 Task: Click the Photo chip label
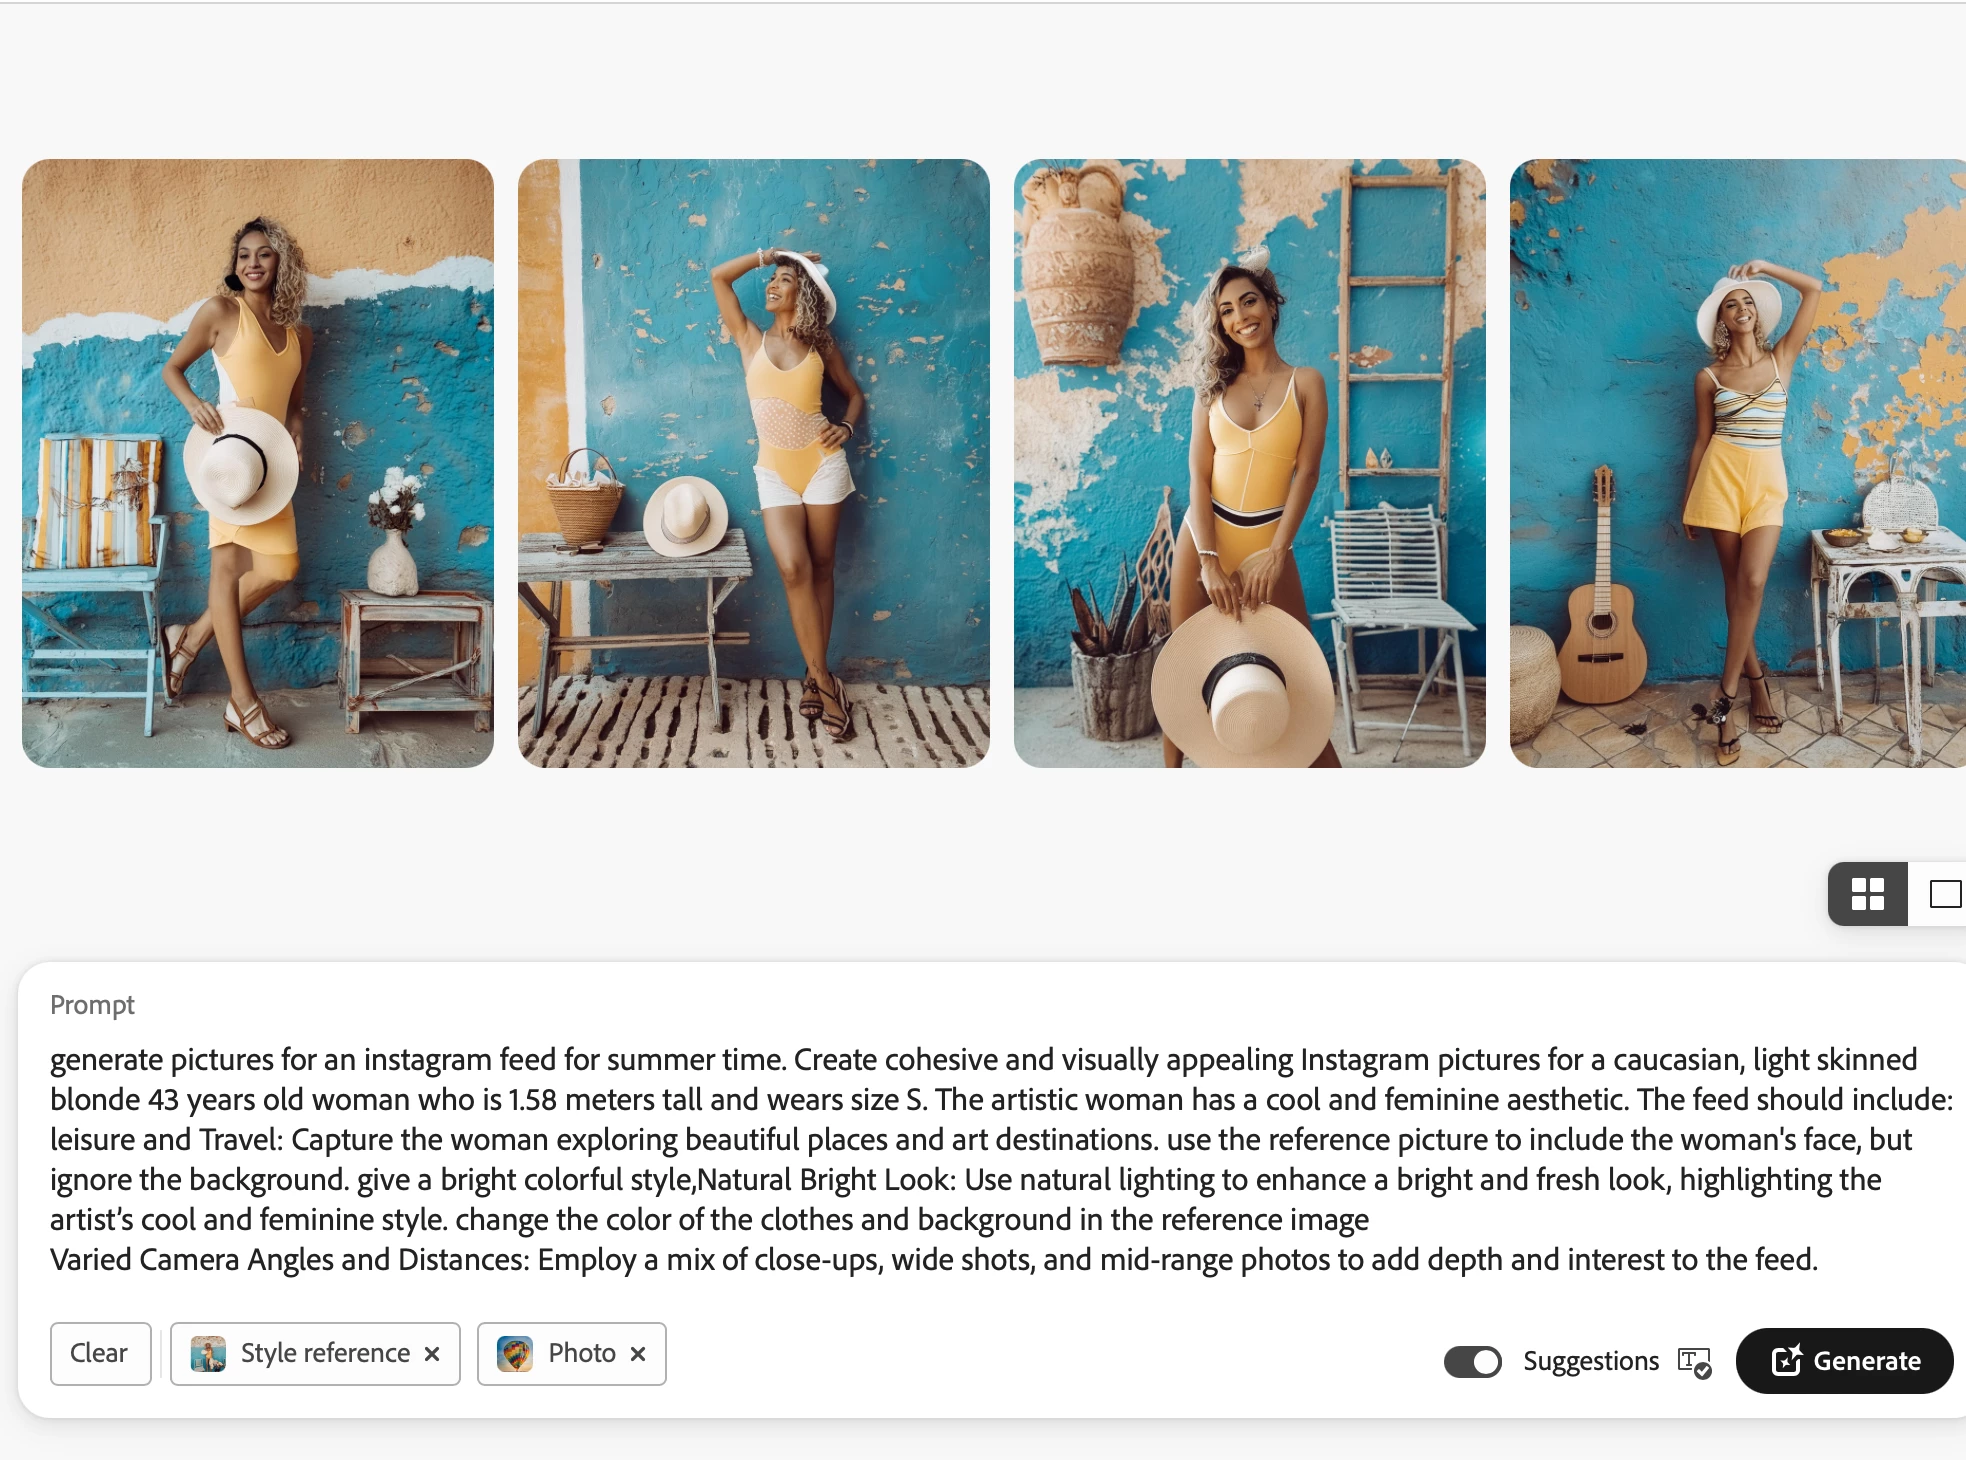[582, 1353]
